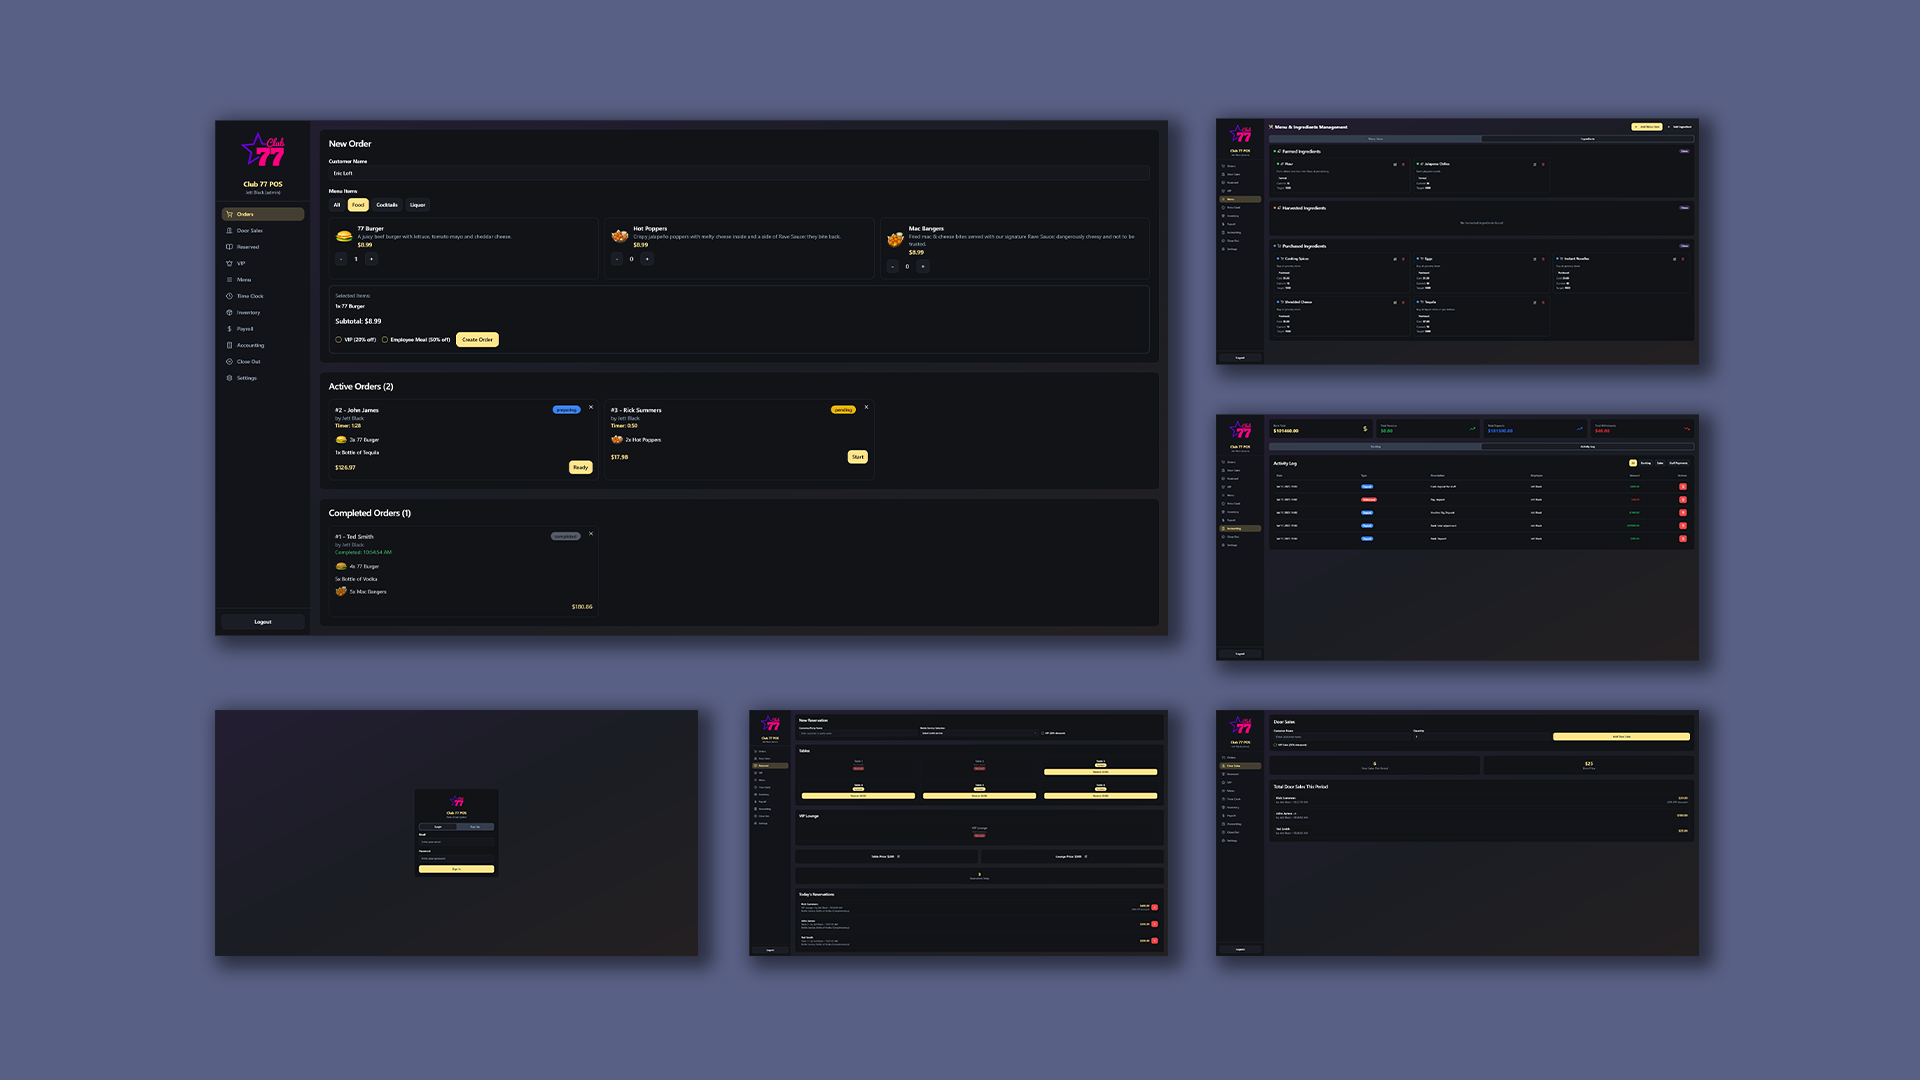Increase the 77 Burger quantity
This screenshot has height=1080, width=1920.
(371, 259)
